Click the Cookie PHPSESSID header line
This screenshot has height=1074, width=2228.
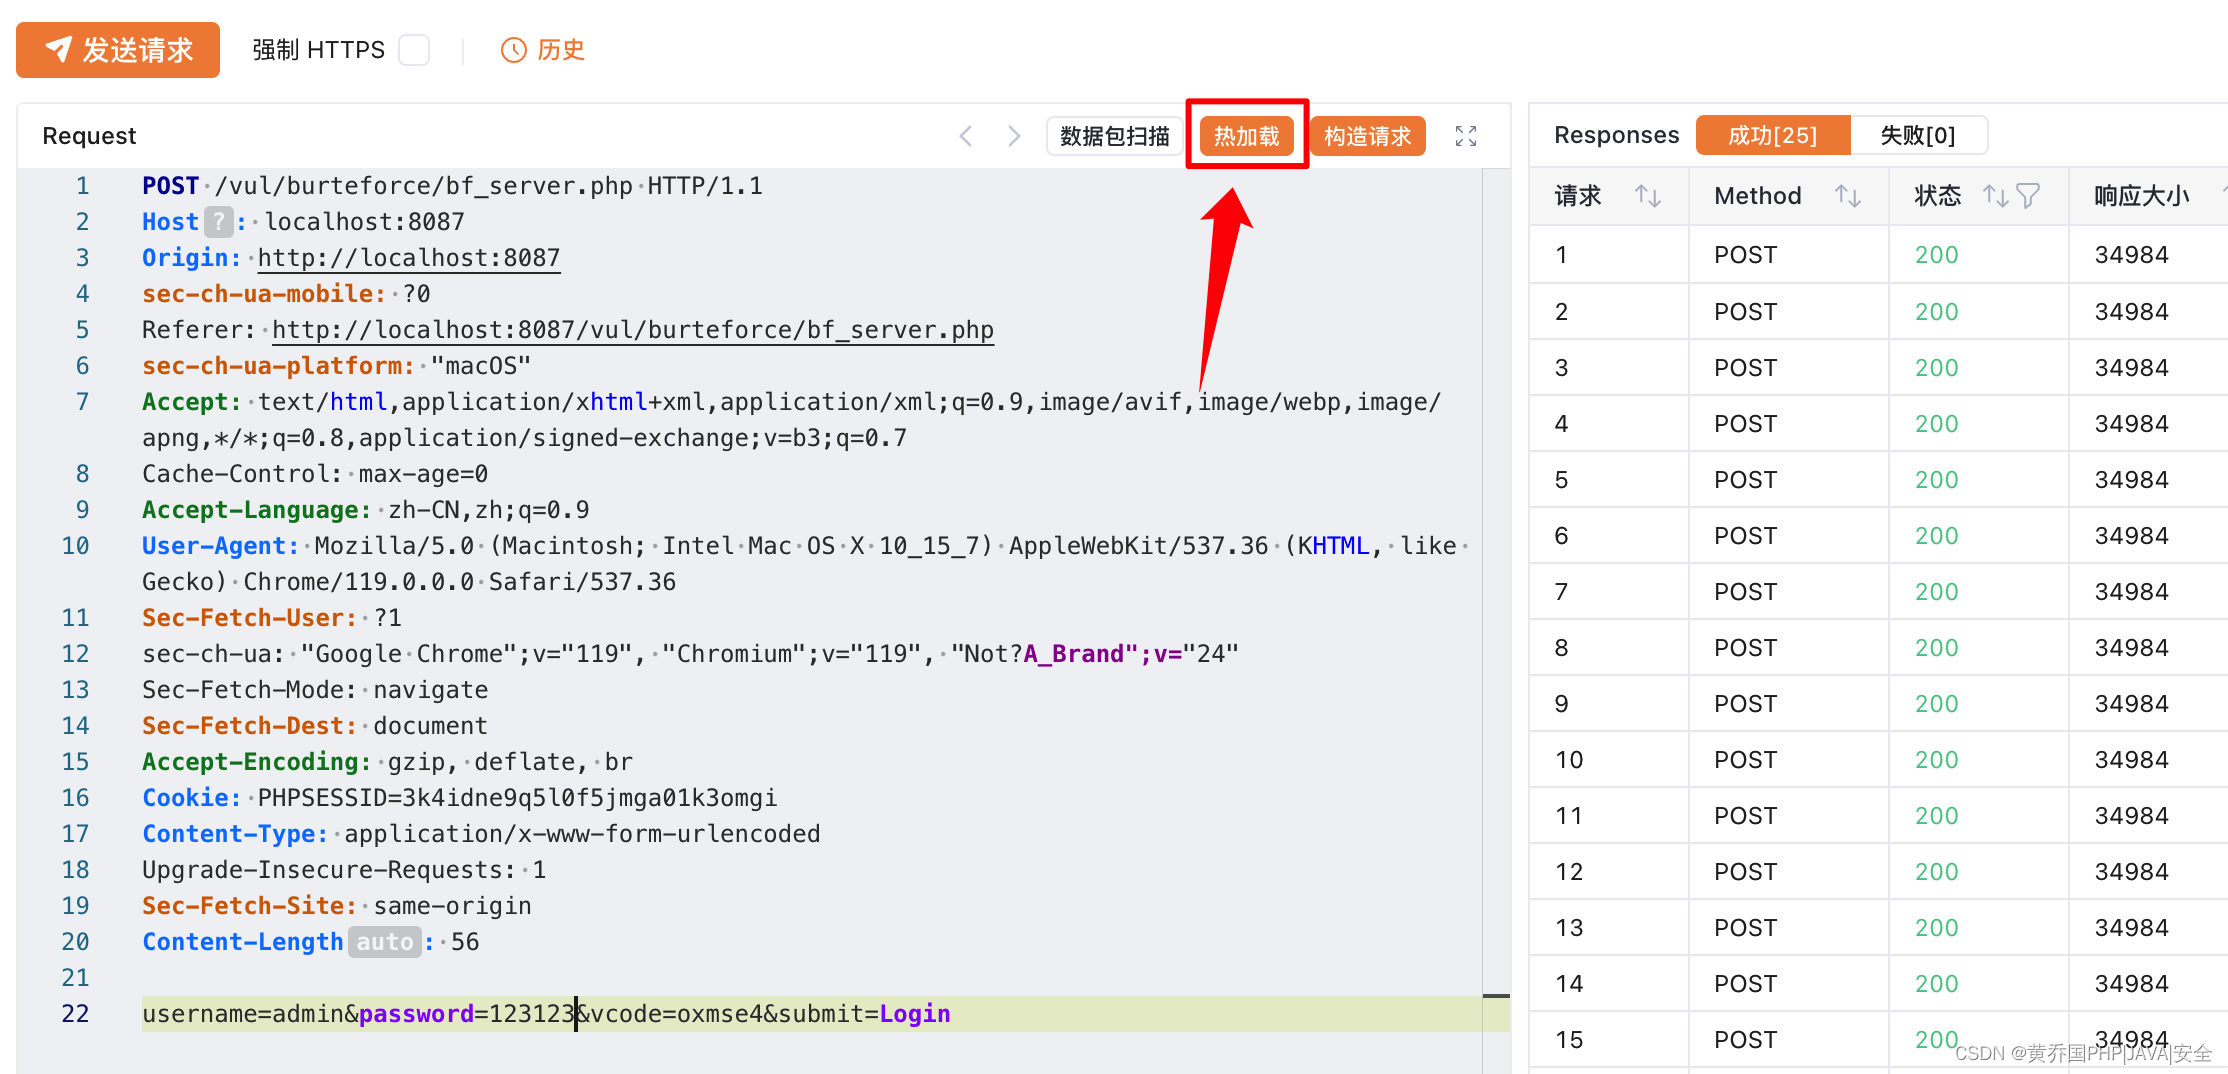pyautogui.click(x=460, y=798)
